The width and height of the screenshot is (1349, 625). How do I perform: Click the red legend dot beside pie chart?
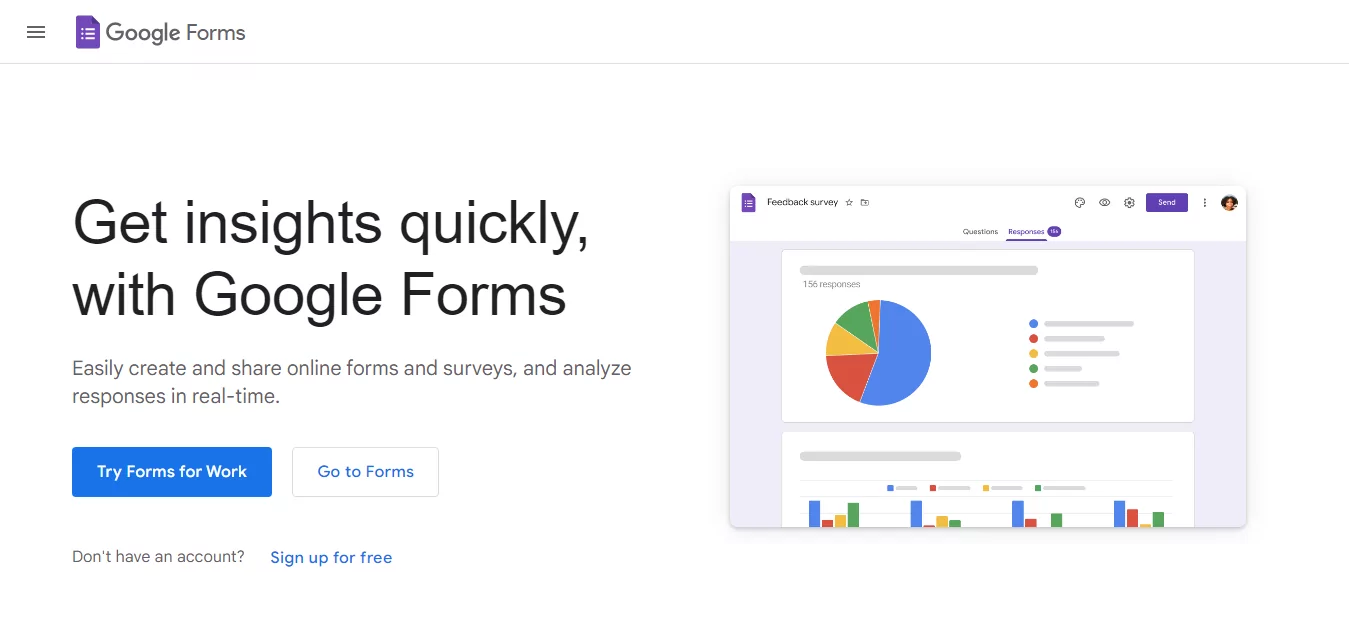tap(1033, 339)
